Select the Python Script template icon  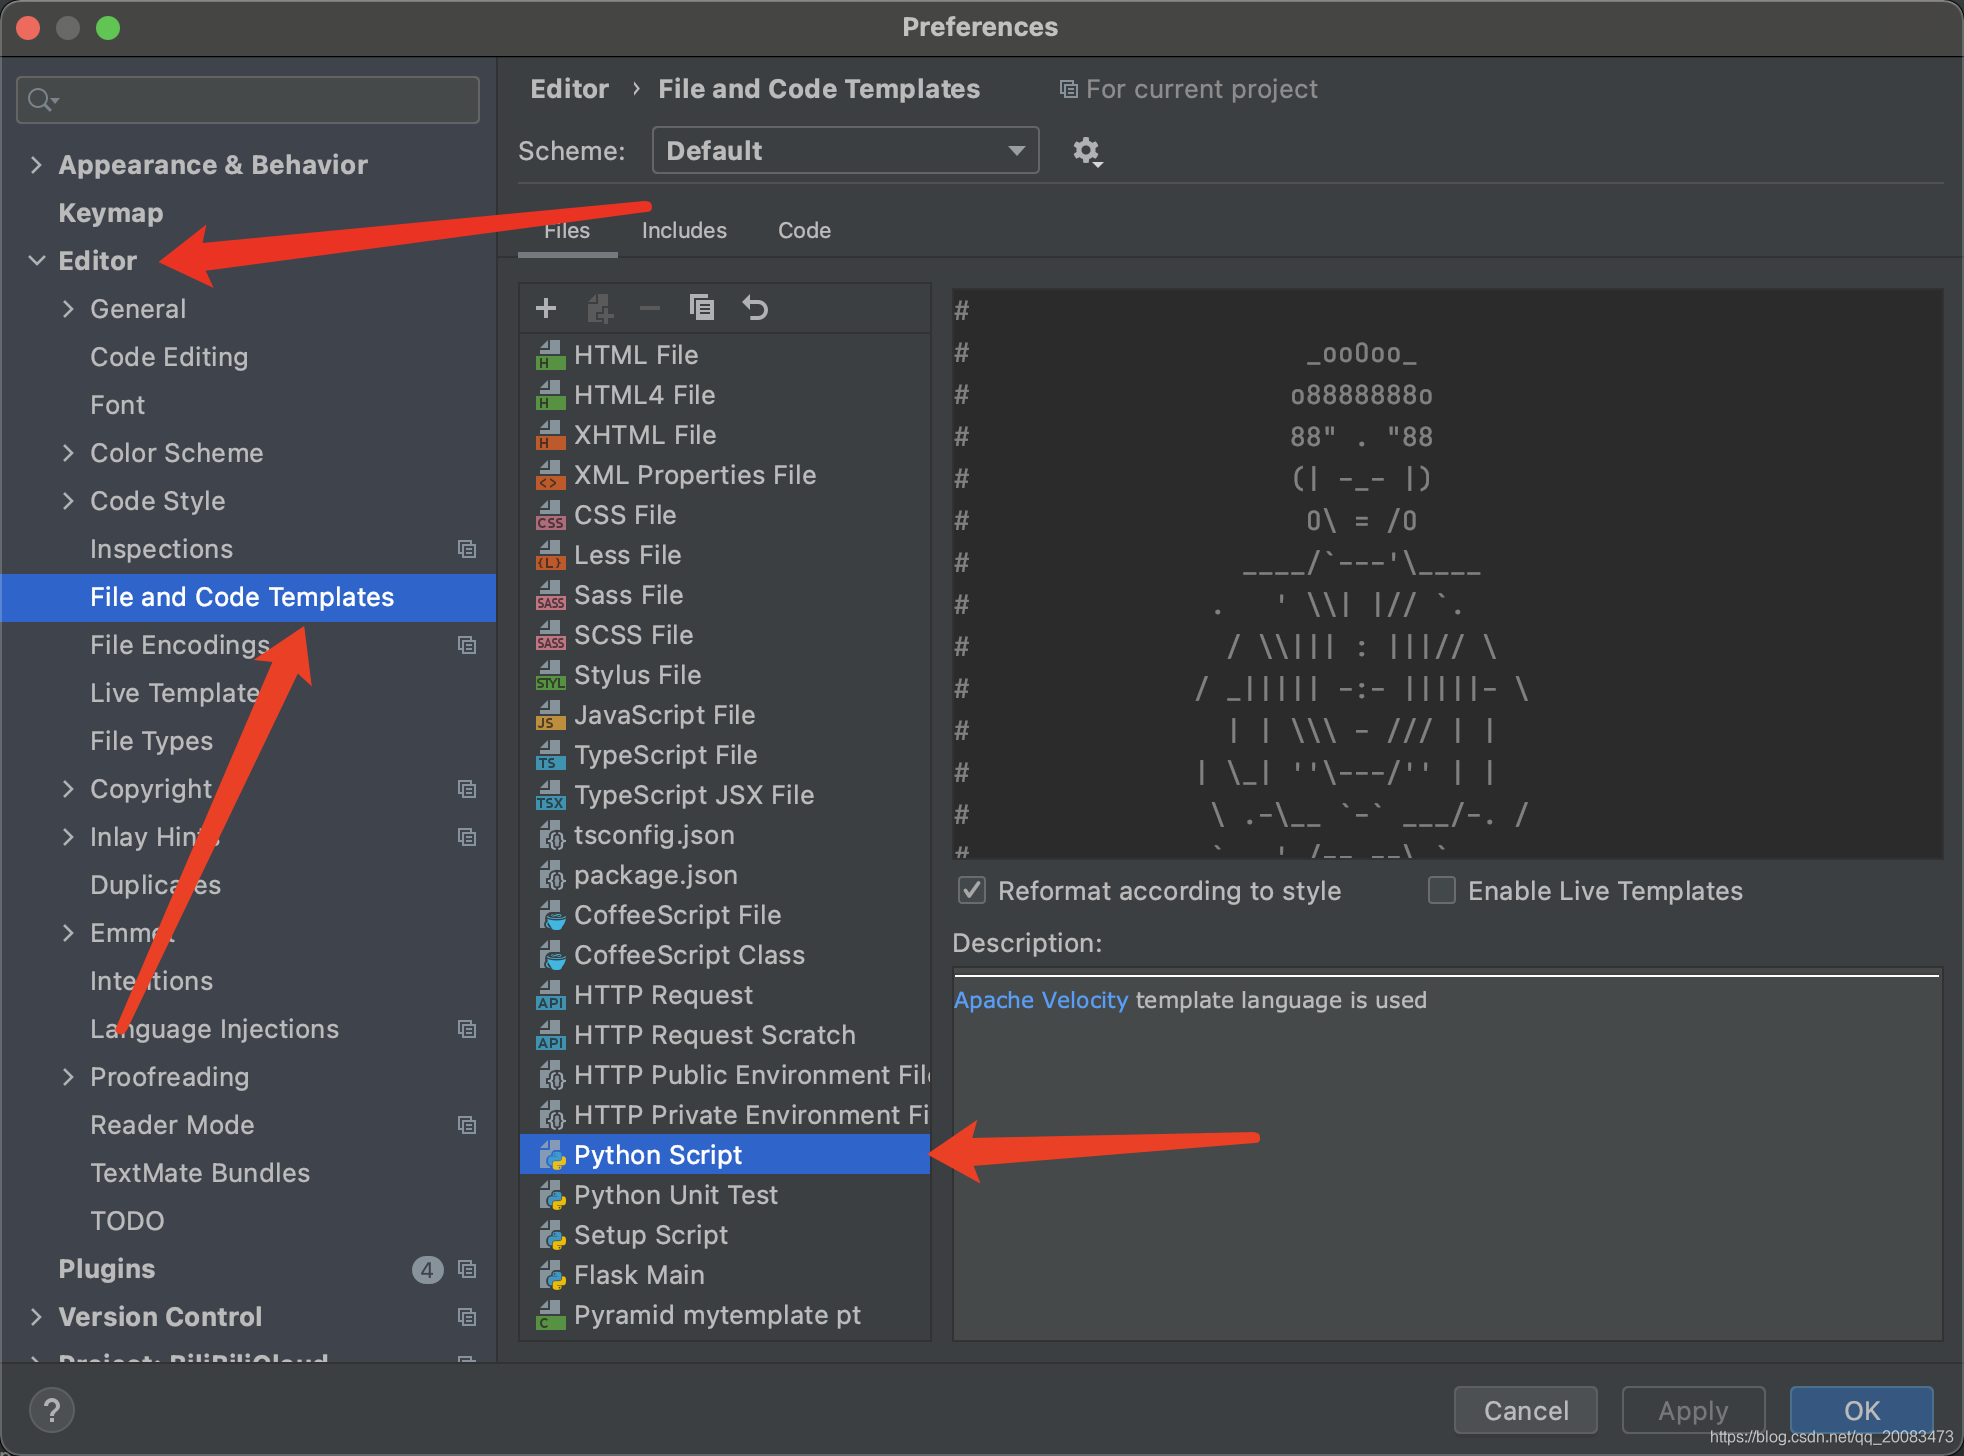(551, 1155)
